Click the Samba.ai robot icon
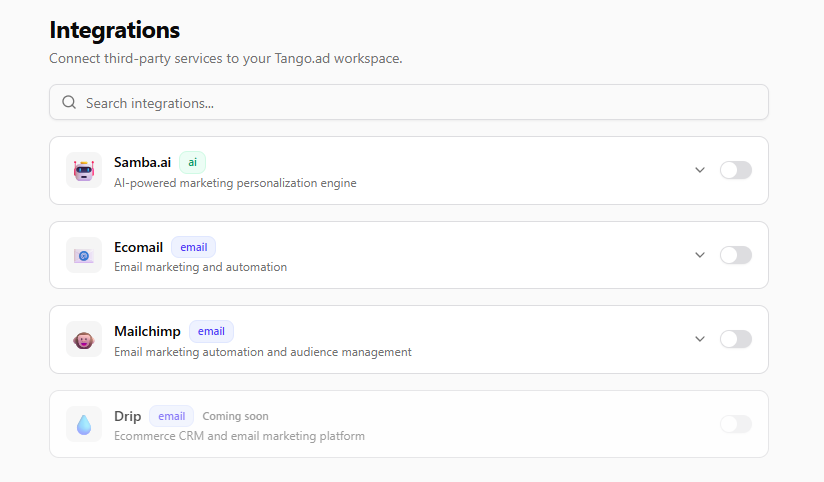Viewport: 824px width, 482px height. [x=84, y=170]
